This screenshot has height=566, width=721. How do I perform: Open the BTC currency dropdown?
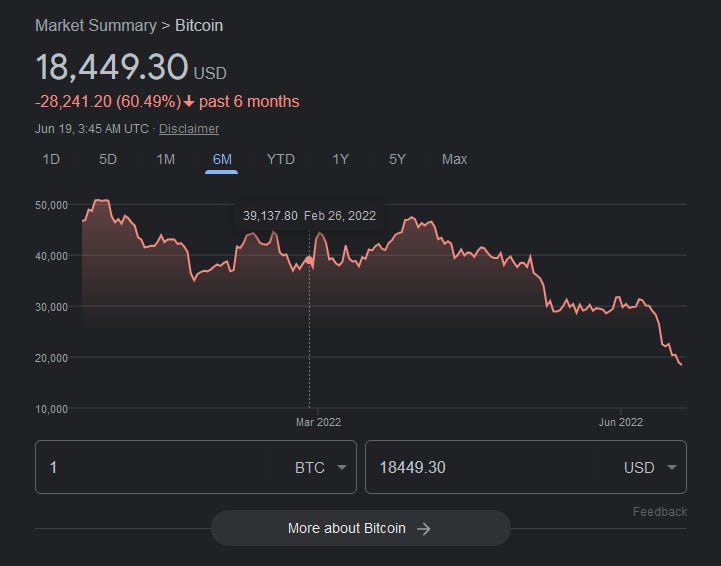pos(320,468)
